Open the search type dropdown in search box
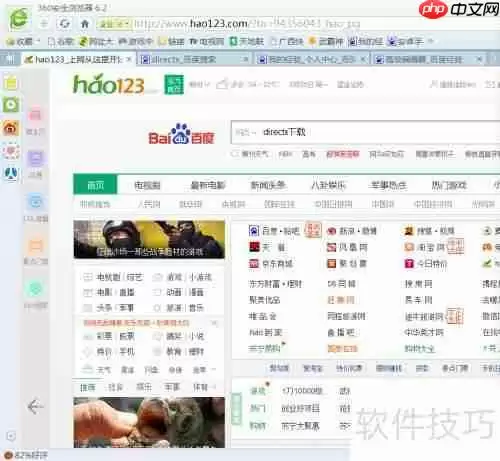 coord(245,132)
